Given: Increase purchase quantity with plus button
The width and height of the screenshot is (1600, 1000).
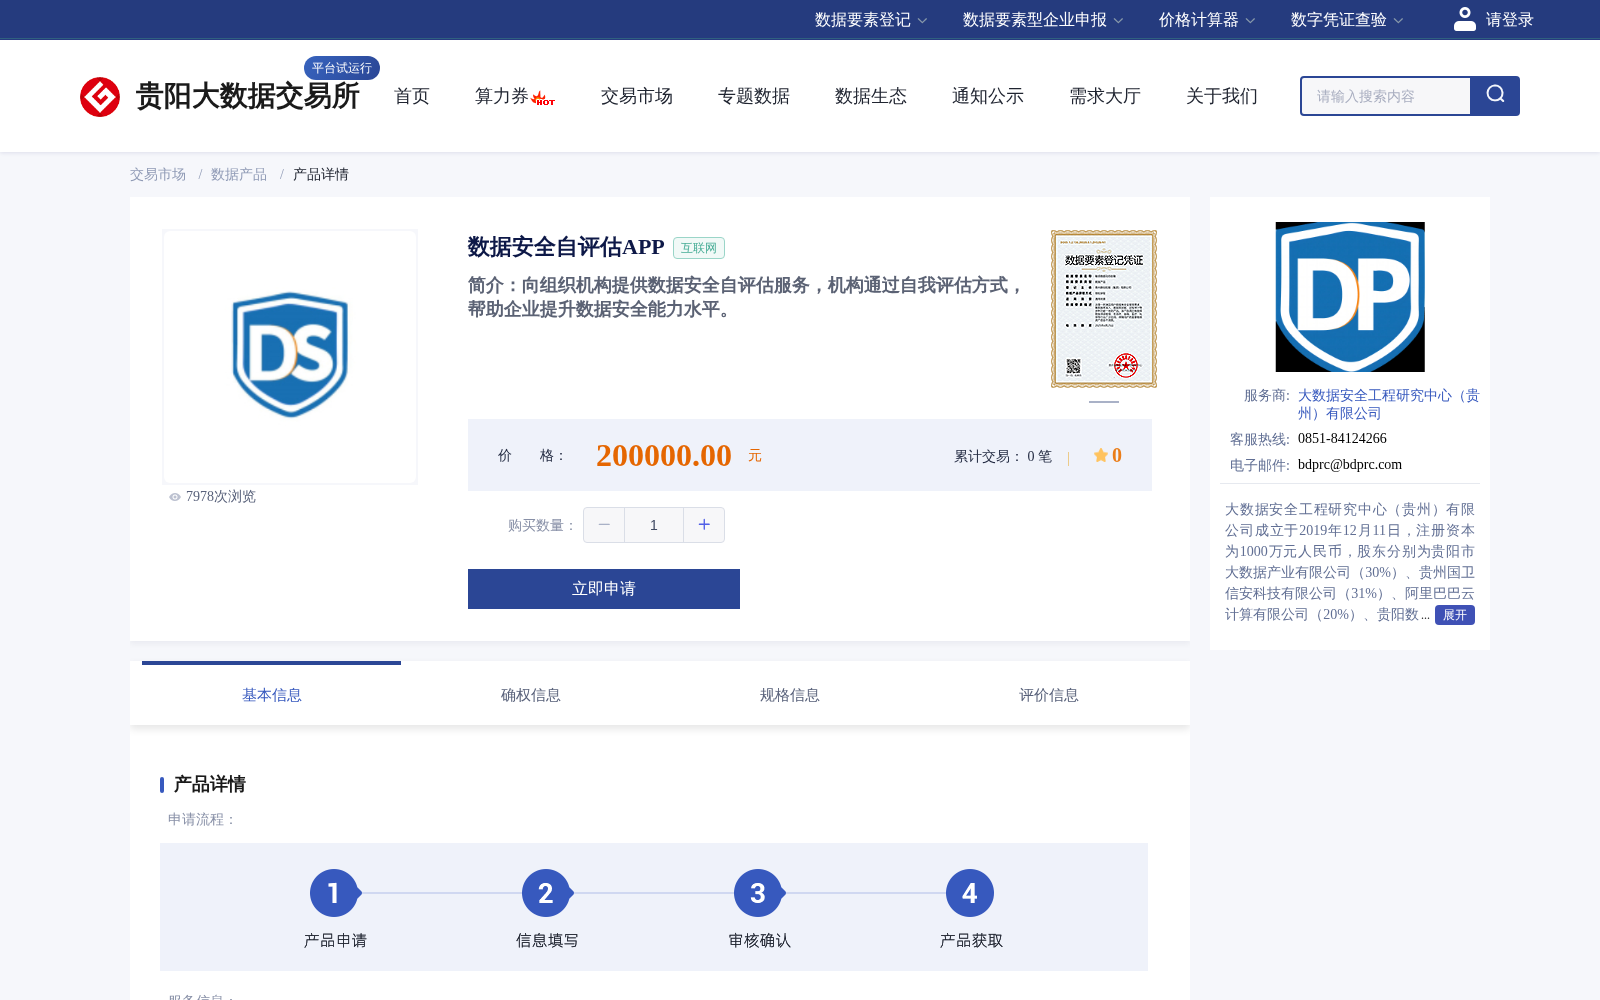Looking at the screenshot, I should coord(704,525).
